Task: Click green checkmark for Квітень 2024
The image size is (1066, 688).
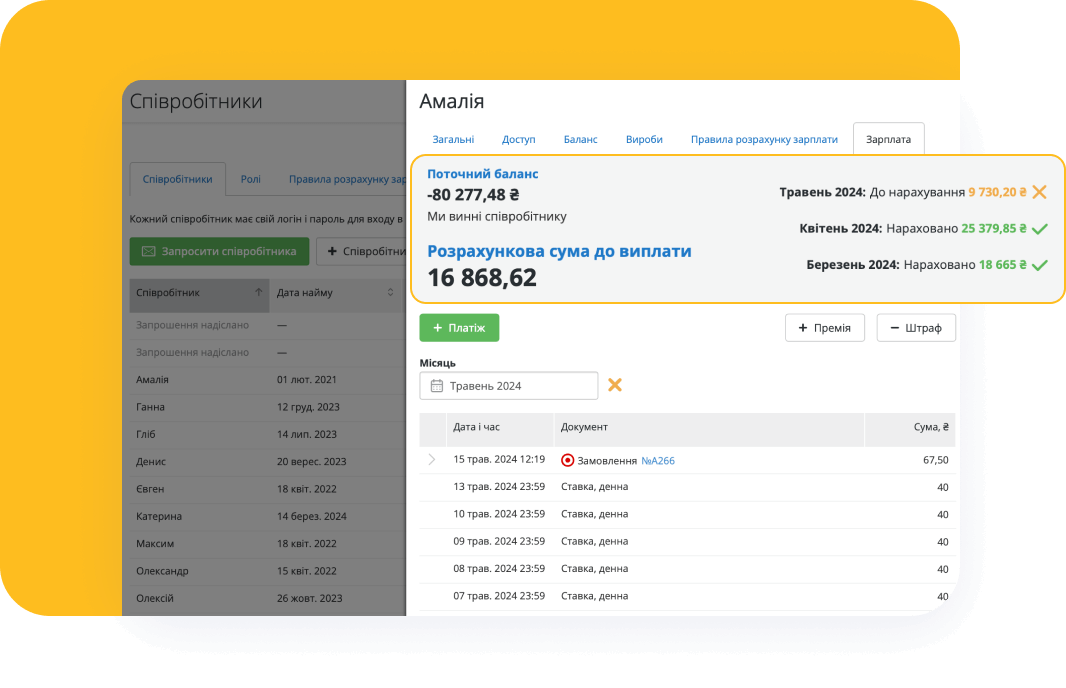Action: [1039, 229]
